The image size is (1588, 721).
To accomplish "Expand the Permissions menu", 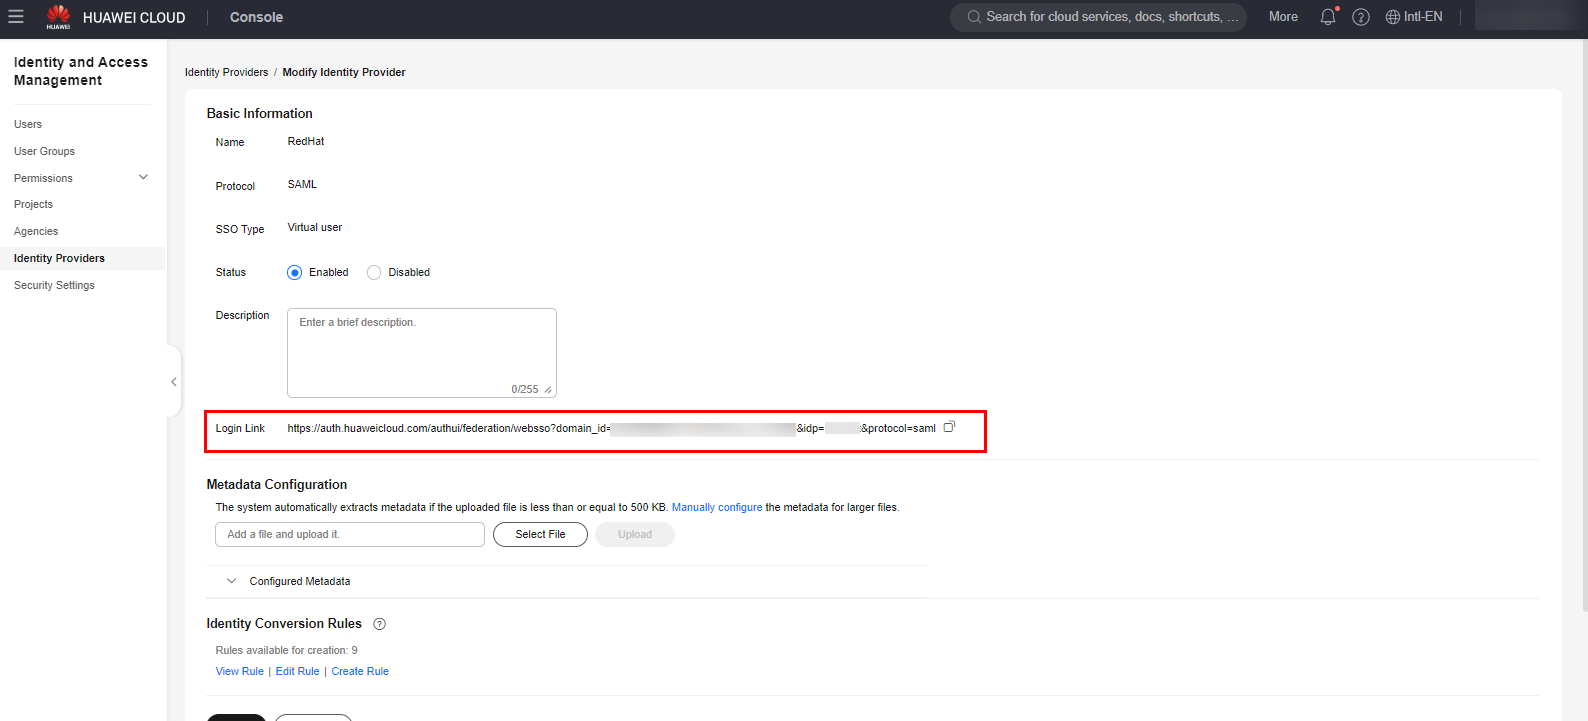I will (143, 178).
